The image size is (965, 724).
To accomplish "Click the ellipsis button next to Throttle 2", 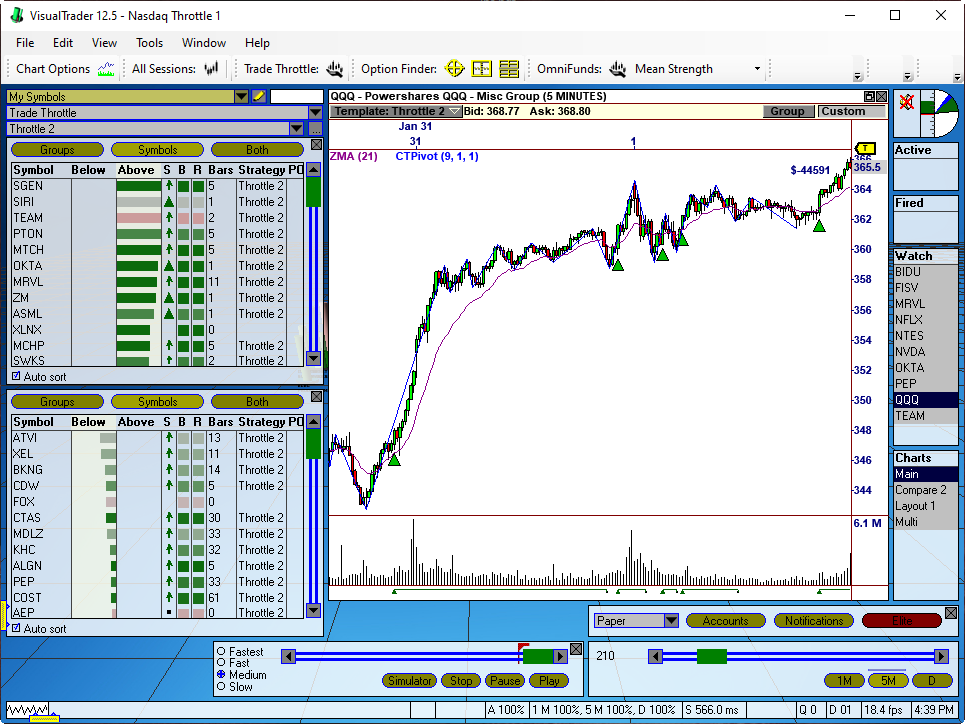I will [315, 129].
